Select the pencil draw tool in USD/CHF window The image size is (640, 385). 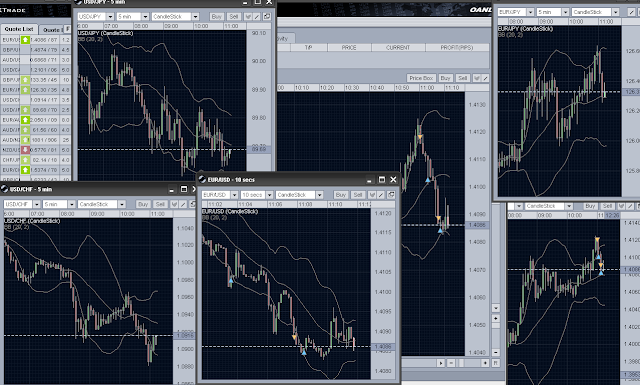(x=183, y=204)
